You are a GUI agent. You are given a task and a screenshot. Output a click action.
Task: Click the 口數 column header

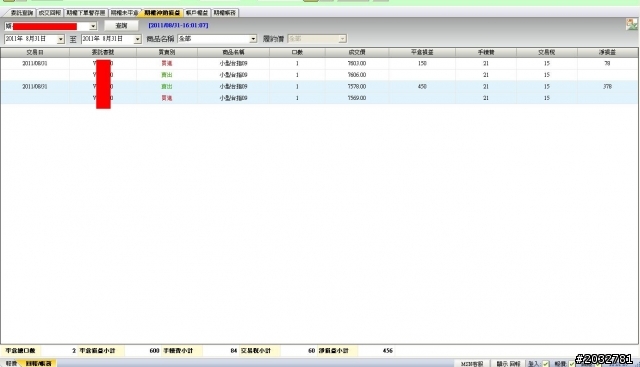297,52
